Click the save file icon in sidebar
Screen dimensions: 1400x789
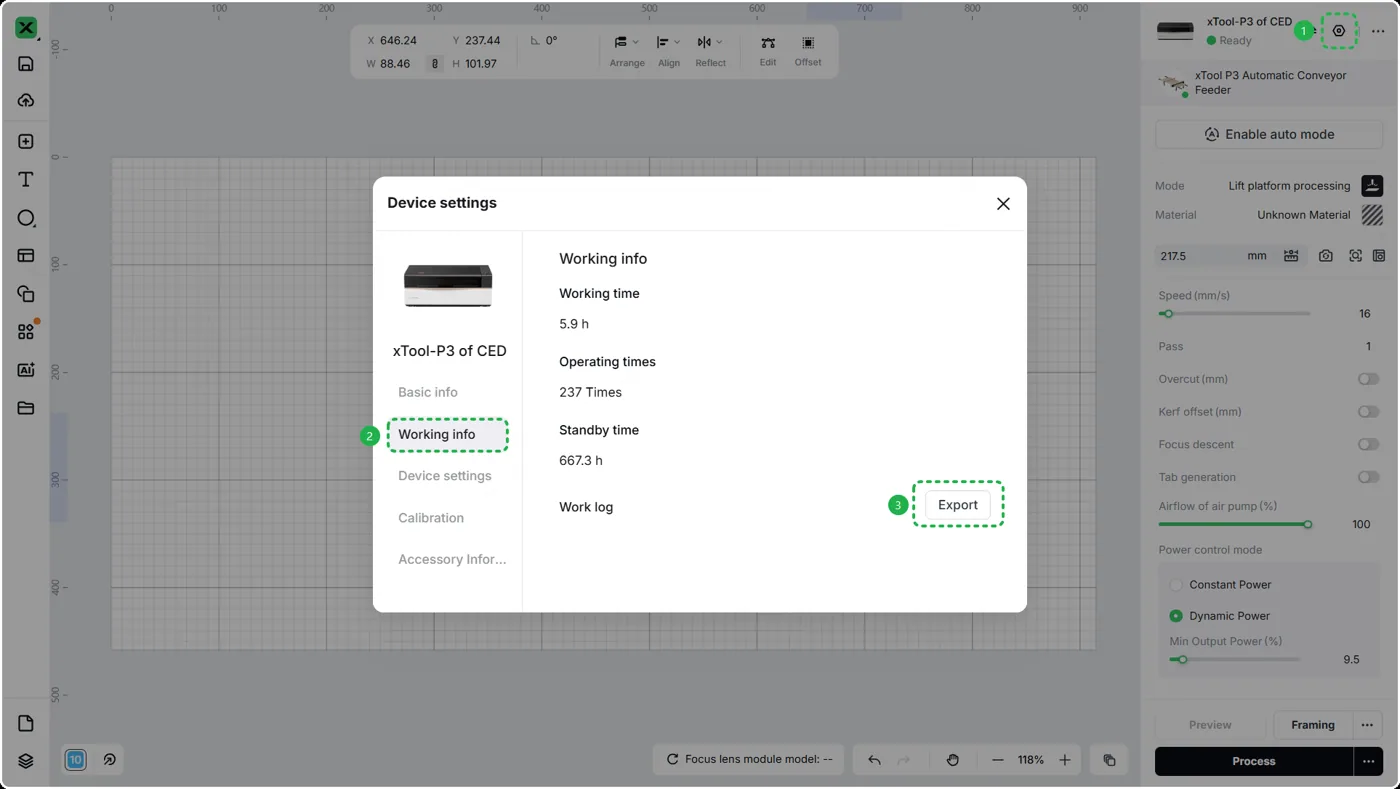click(26, 64)
